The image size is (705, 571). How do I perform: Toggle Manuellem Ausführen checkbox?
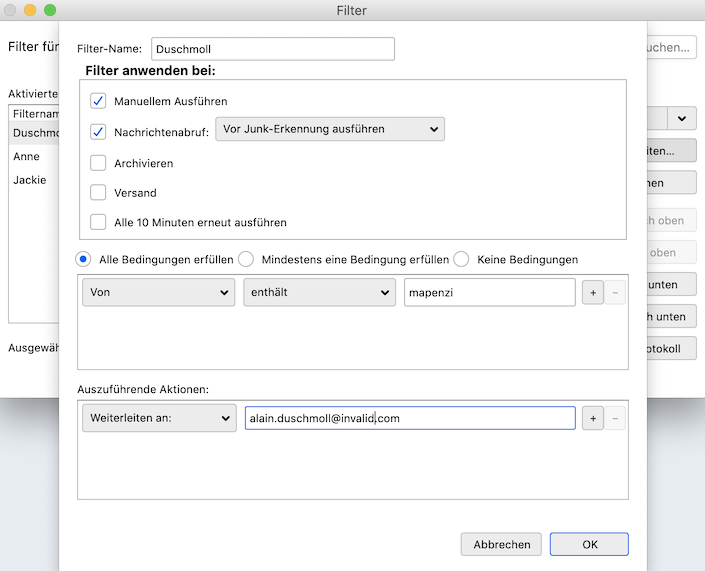98,101
